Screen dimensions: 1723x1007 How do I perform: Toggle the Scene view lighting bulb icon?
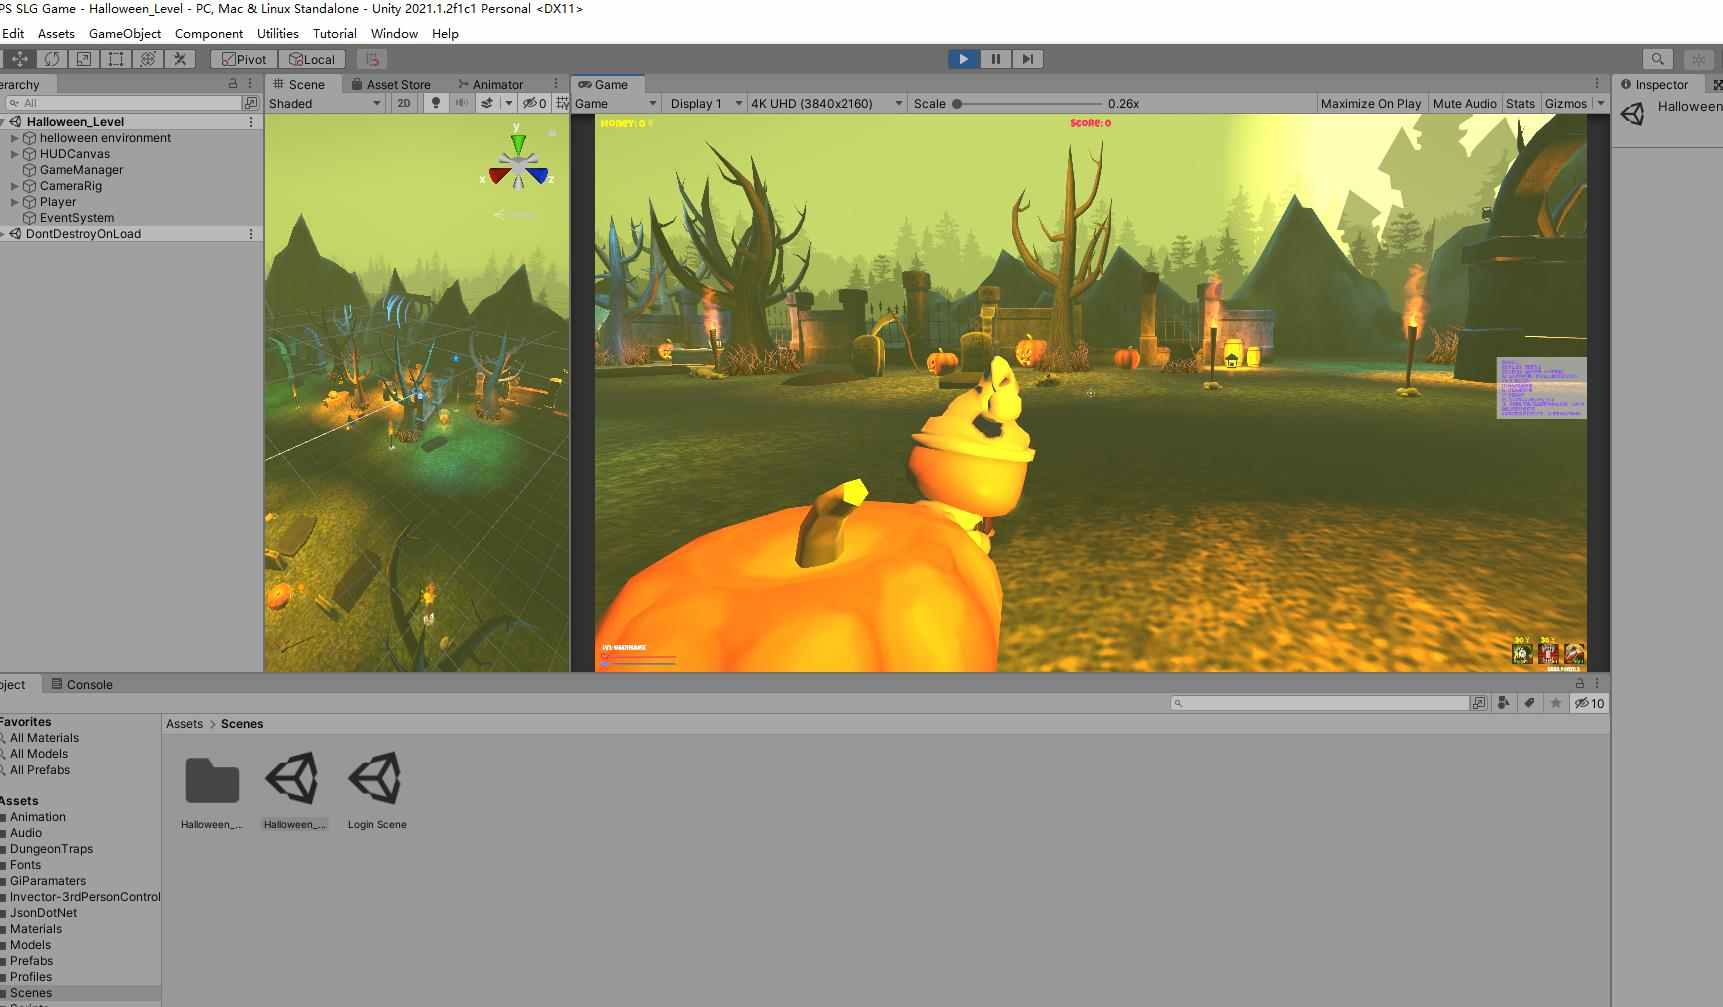[436, 103]
